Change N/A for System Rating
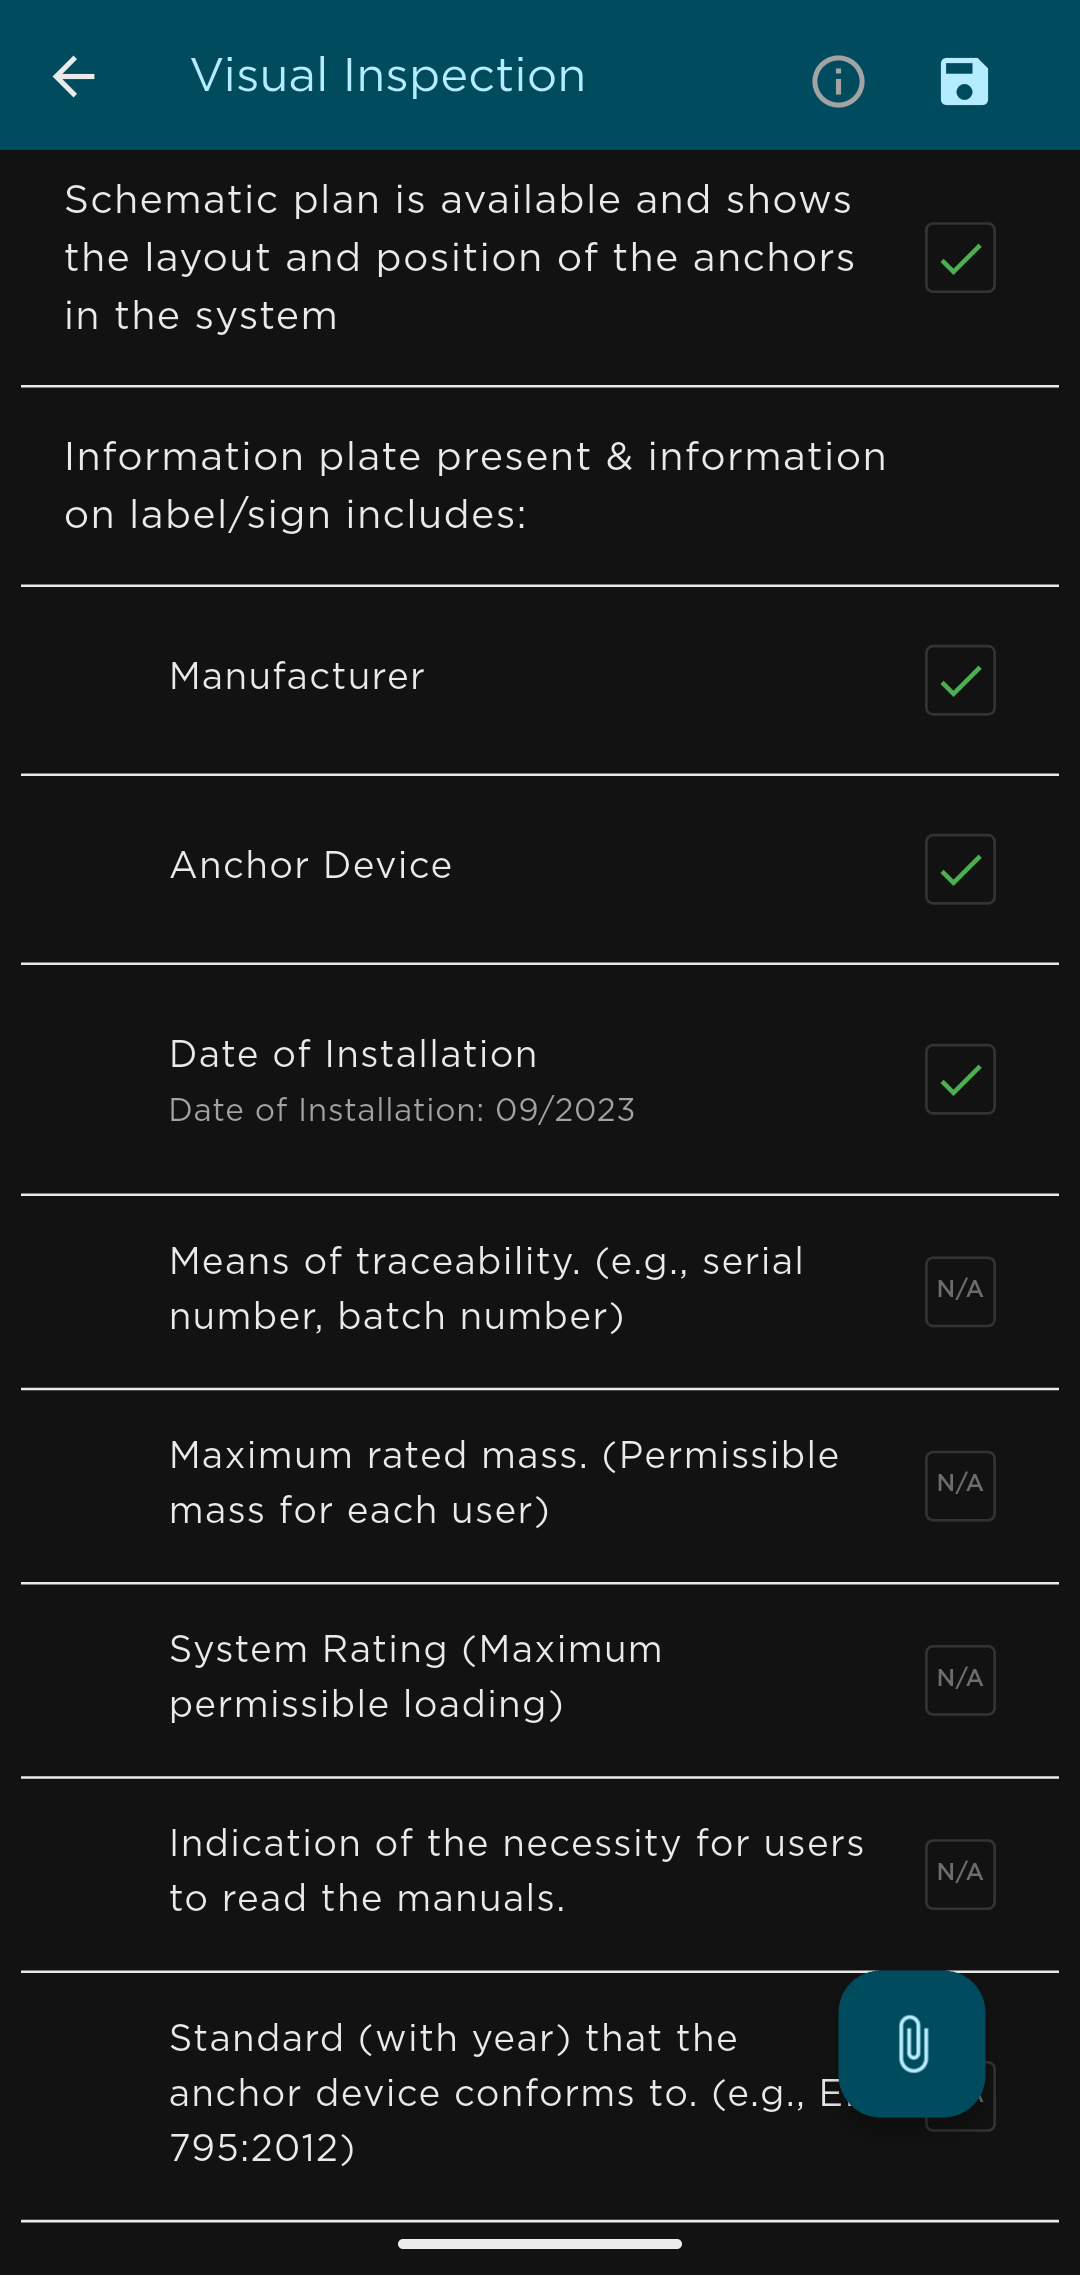The image size is (1080, 2275). [960, 1680]
